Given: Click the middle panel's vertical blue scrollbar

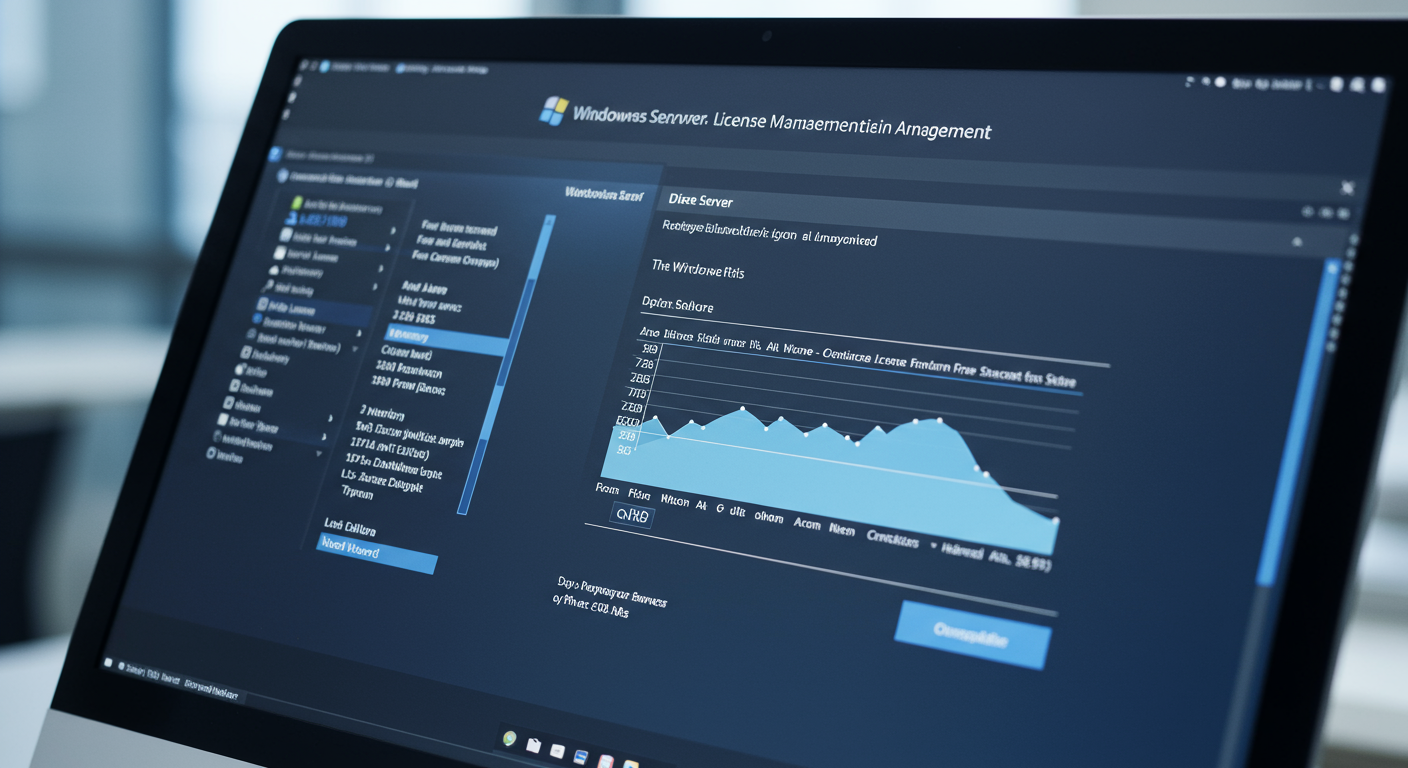Looking at the screenshot, I should tap(505, 365).
